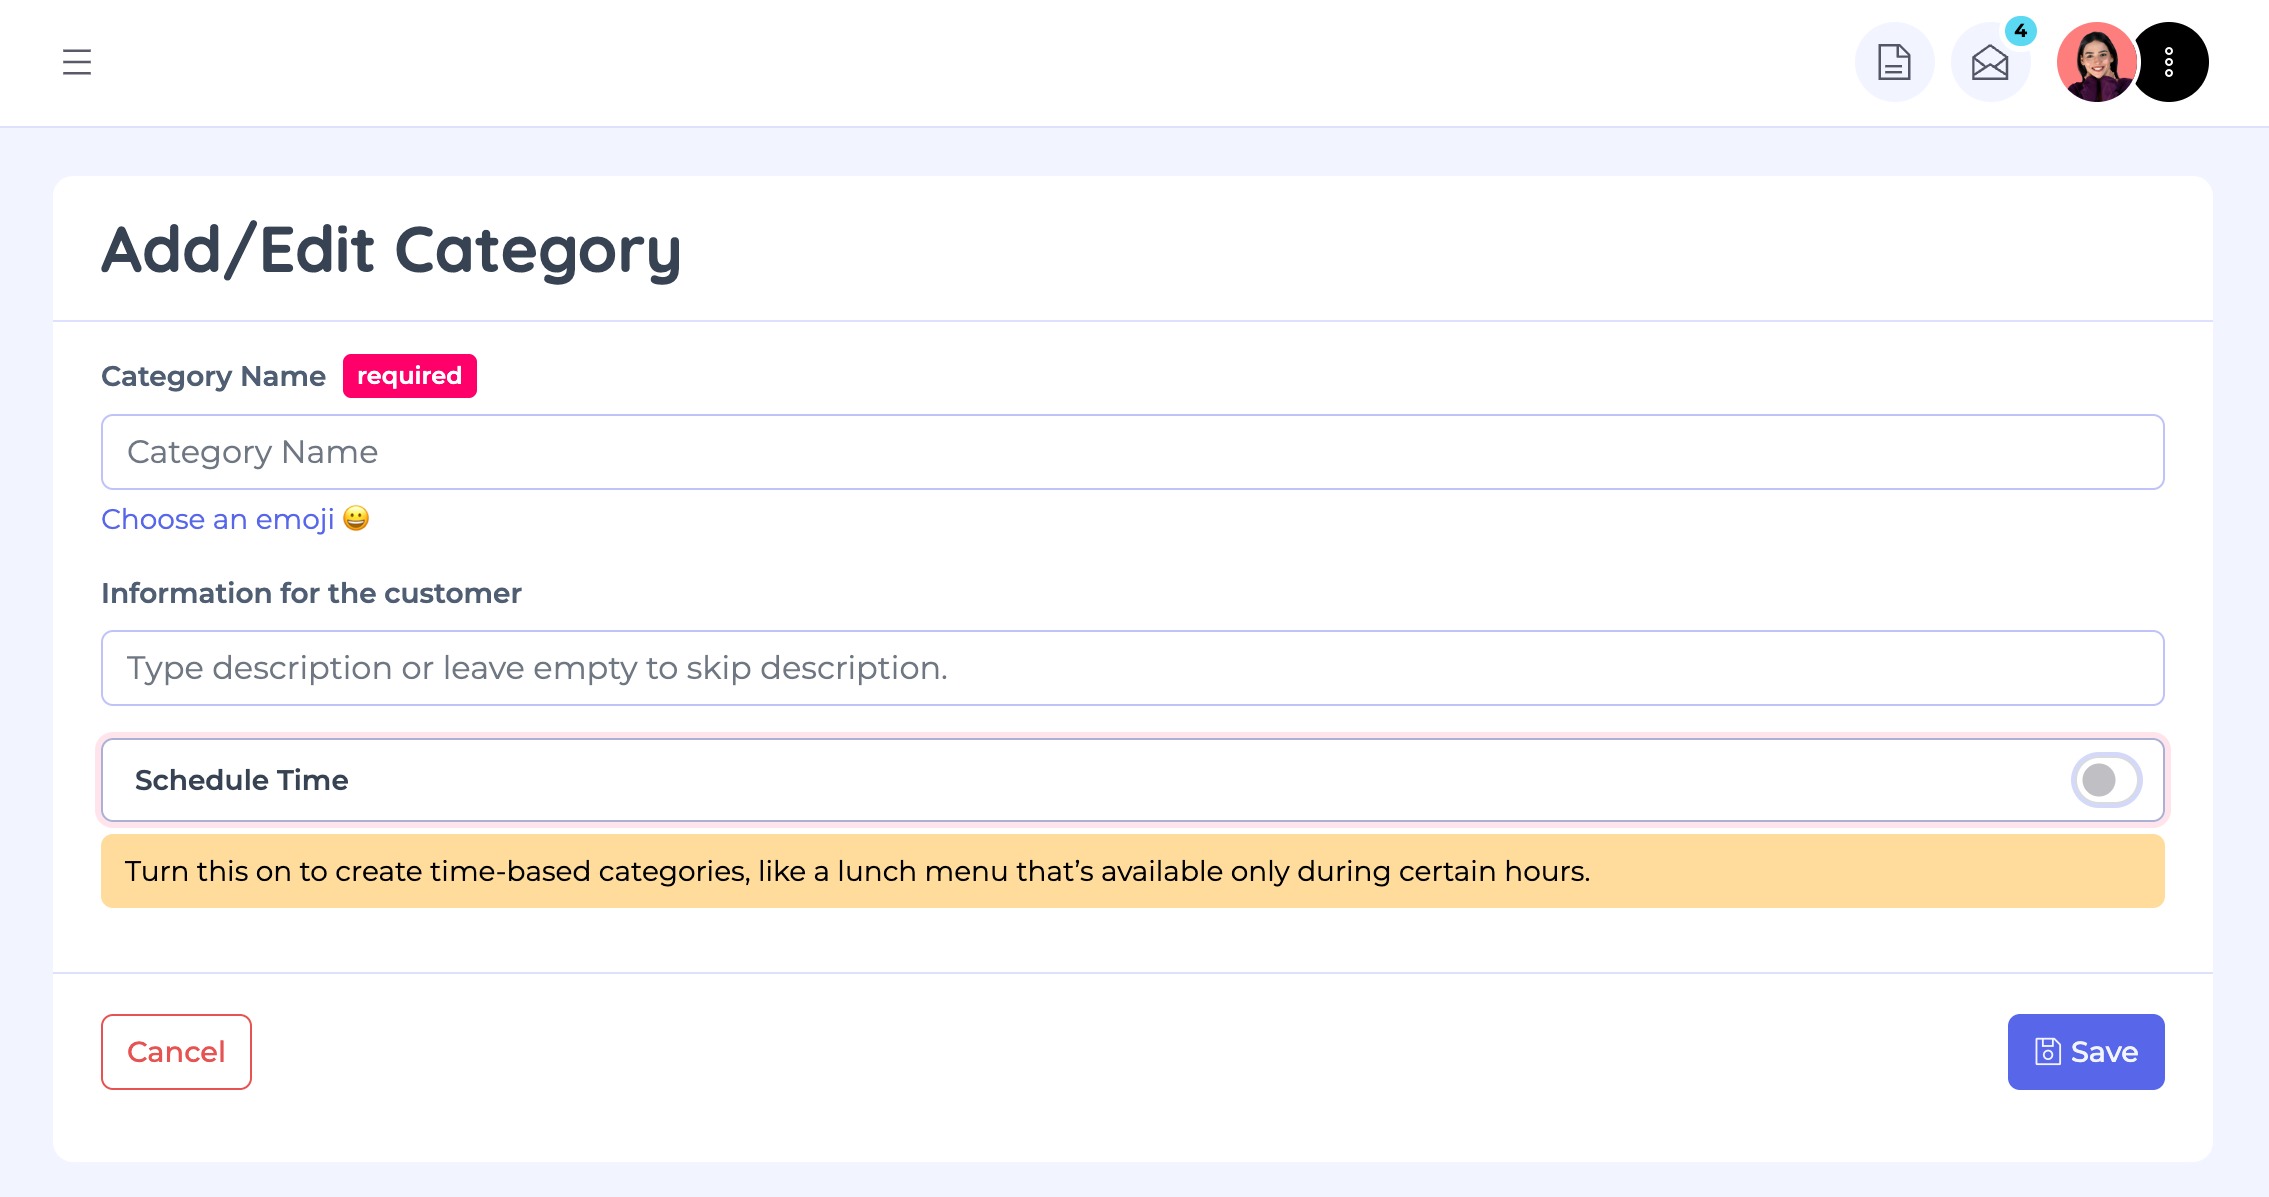Viewport: 2269px width, 1197px height.
Task: Click the document page icon in header
Action: 1894,62
